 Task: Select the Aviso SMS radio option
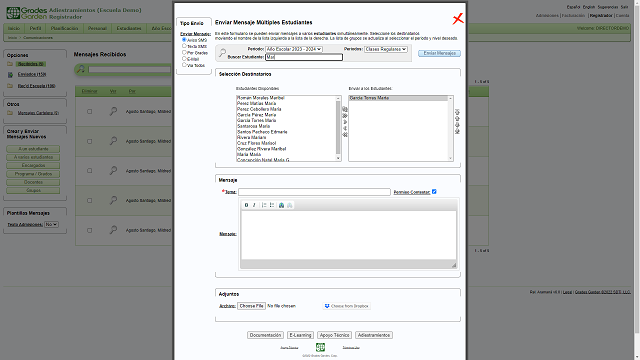[x=184, y=40]
